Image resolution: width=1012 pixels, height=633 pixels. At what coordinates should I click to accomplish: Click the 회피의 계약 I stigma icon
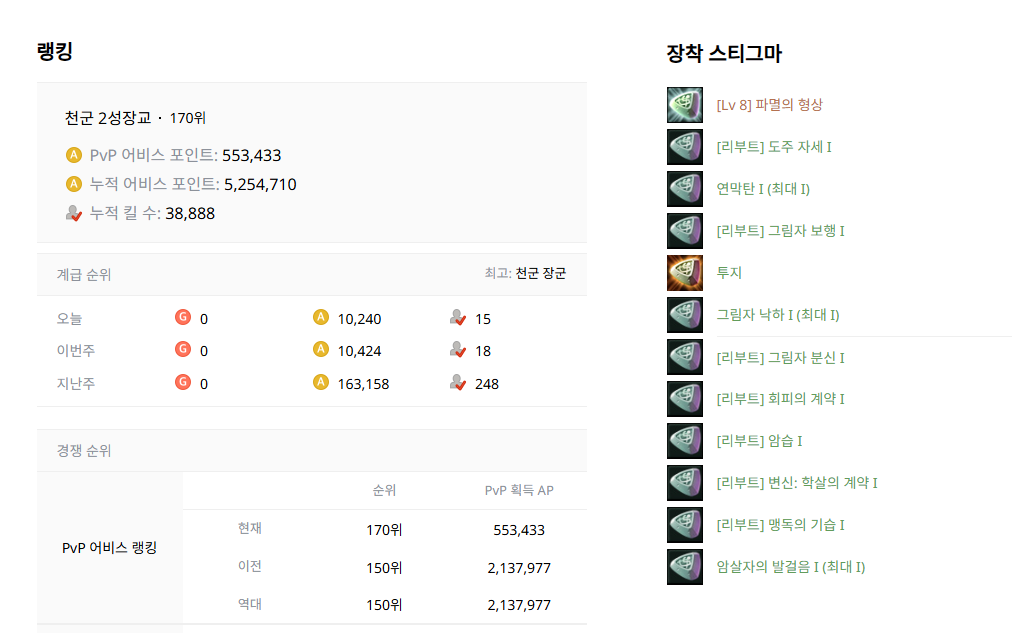(x=685, y=399)
